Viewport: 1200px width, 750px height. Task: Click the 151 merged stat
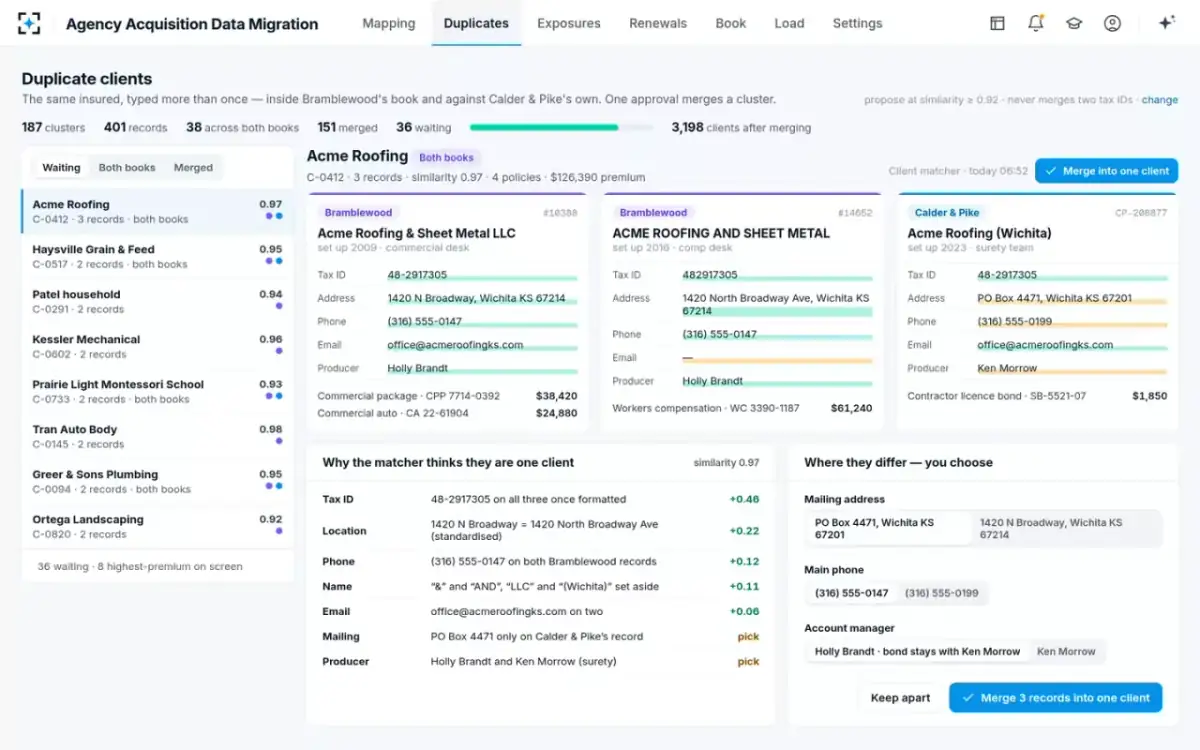[347, 128]
